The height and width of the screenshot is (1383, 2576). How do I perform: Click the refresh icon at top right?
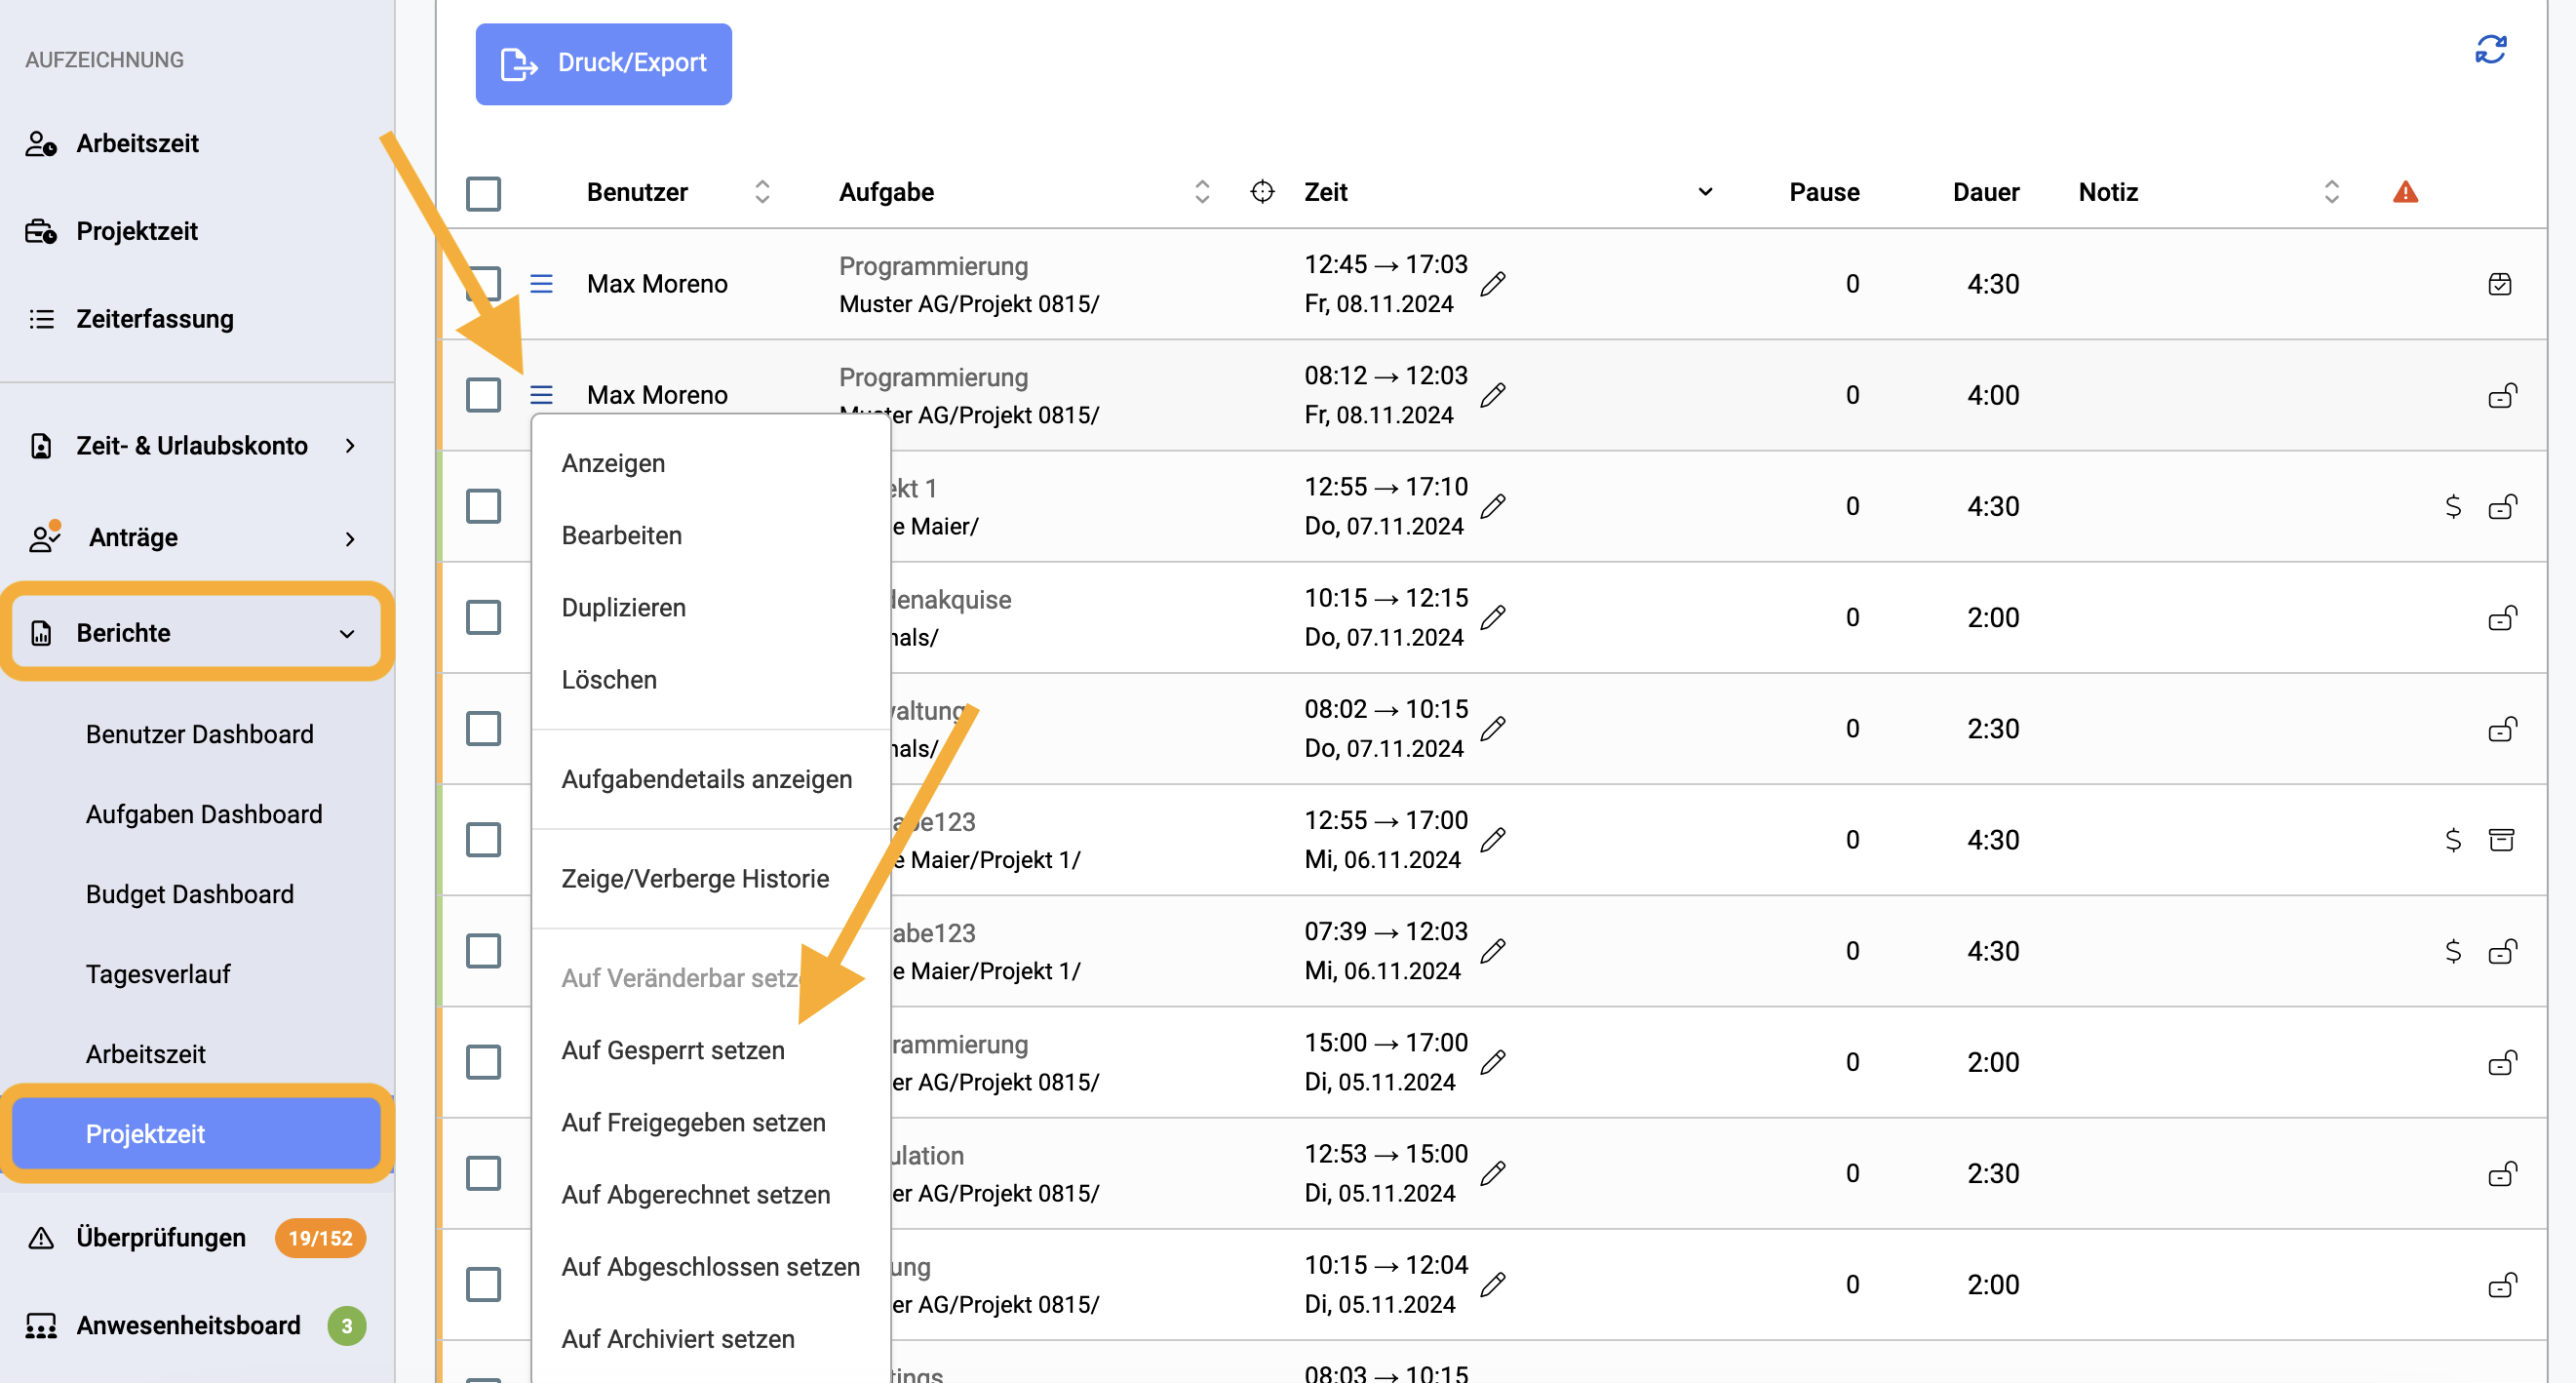point(2490,49)
